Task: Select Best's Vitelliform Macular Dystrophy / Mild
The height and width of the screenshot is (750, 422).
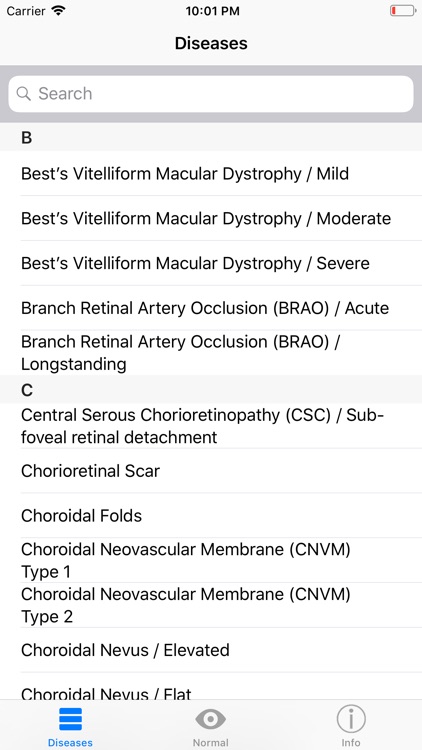Action: (x=211, y=173)
